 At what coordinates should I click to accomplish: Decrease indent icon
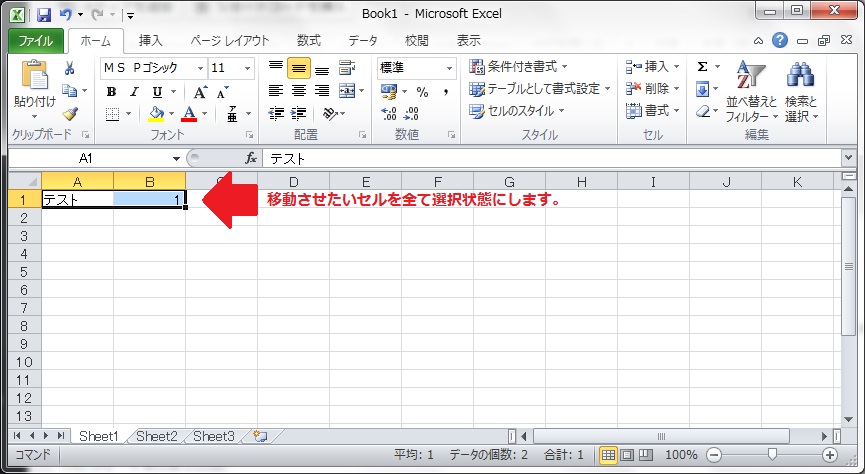click(276, 114)
